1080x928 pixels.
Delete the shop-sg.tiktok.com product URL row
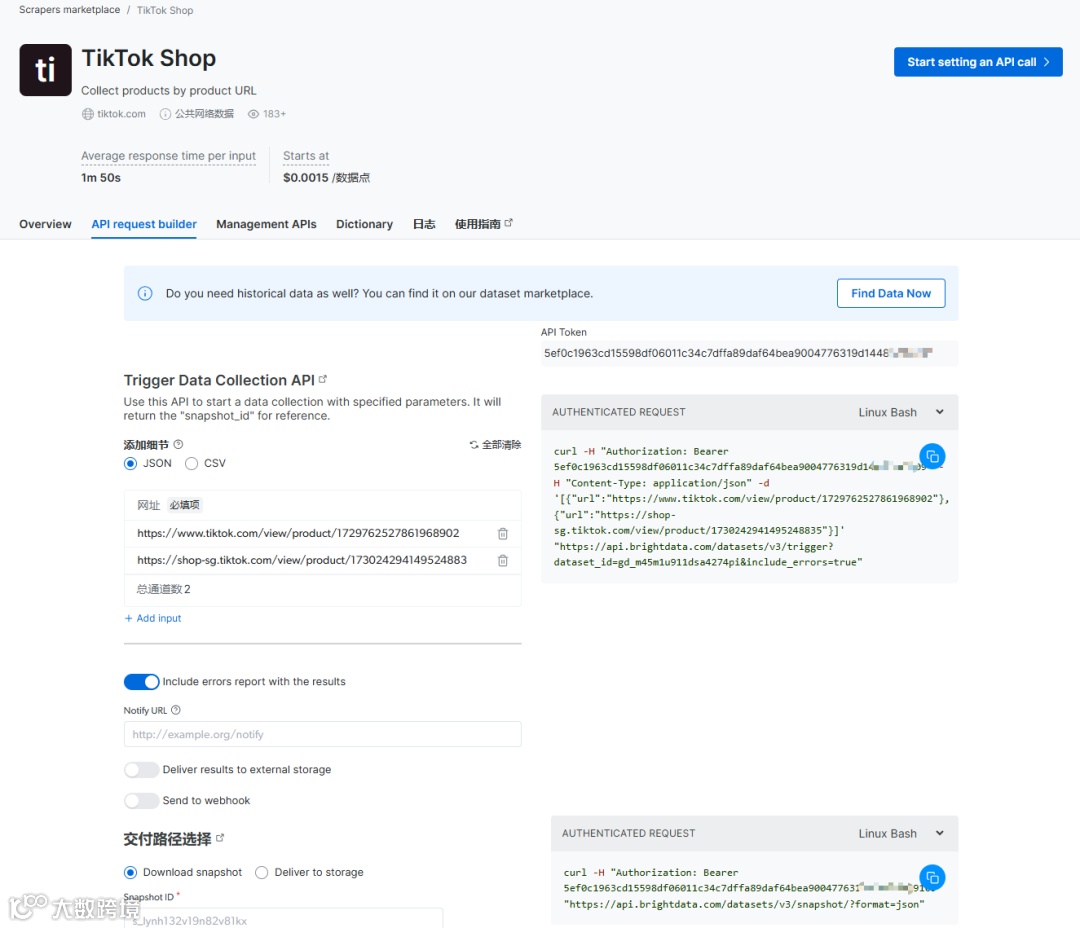(503, 561)
